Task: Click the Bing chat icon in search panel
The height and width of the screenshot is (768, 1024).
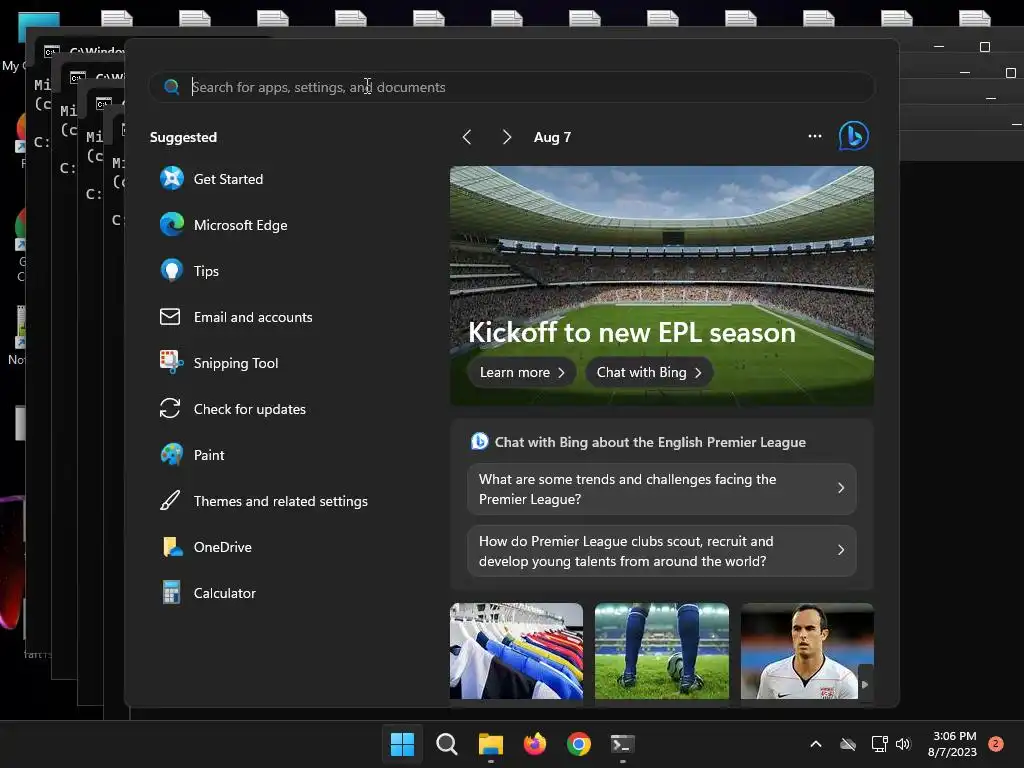Action: click(854, 136)
